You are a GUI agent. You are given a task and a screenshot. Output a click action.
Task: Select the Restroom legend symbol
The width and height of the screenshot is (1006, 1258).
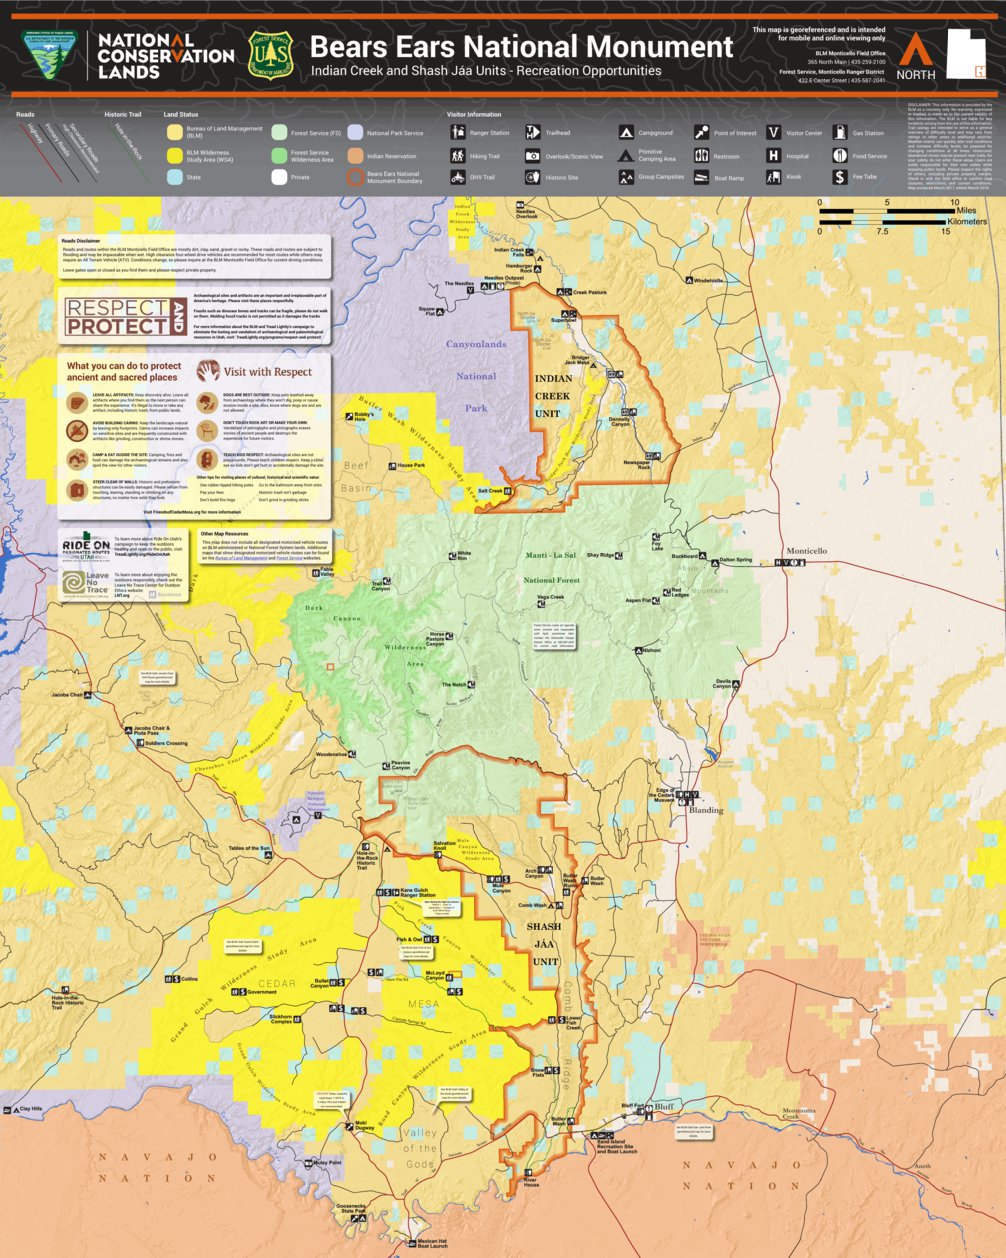coord(700,156)
